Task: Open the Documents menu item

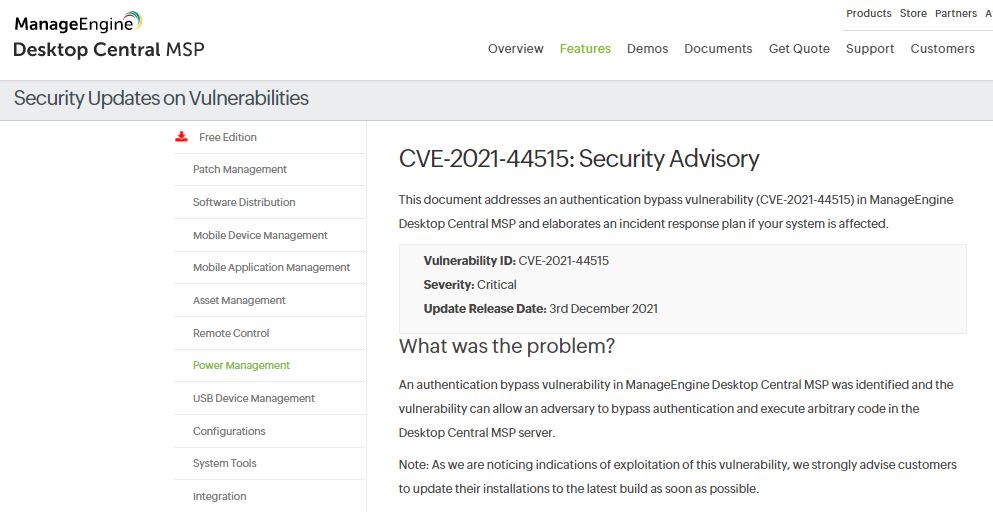Action: tap(718, 49)
